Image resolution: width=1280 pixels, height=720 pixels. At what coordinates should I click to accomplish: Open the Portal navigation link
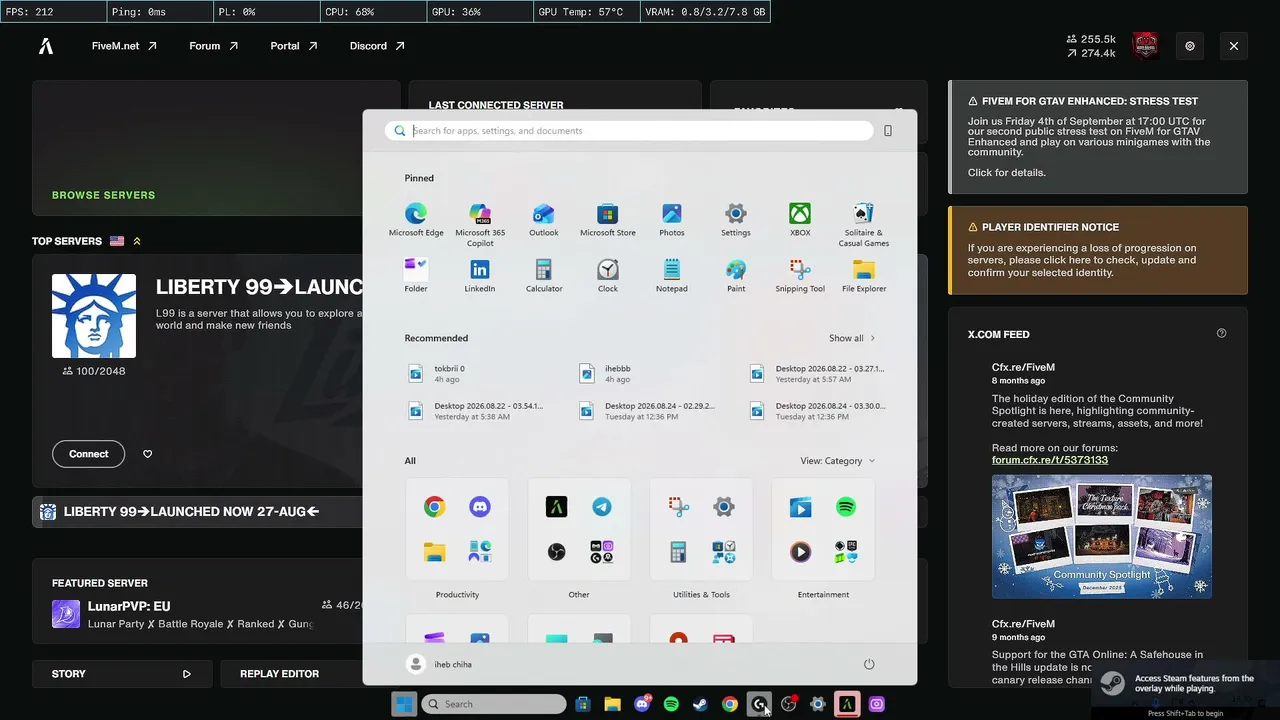294,46
